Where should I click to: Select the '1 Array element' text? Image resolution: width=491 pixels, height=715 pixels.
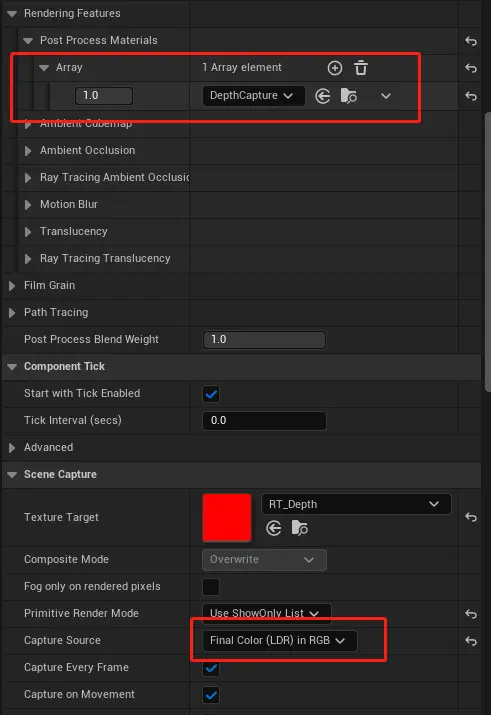(x=242, y=67)
